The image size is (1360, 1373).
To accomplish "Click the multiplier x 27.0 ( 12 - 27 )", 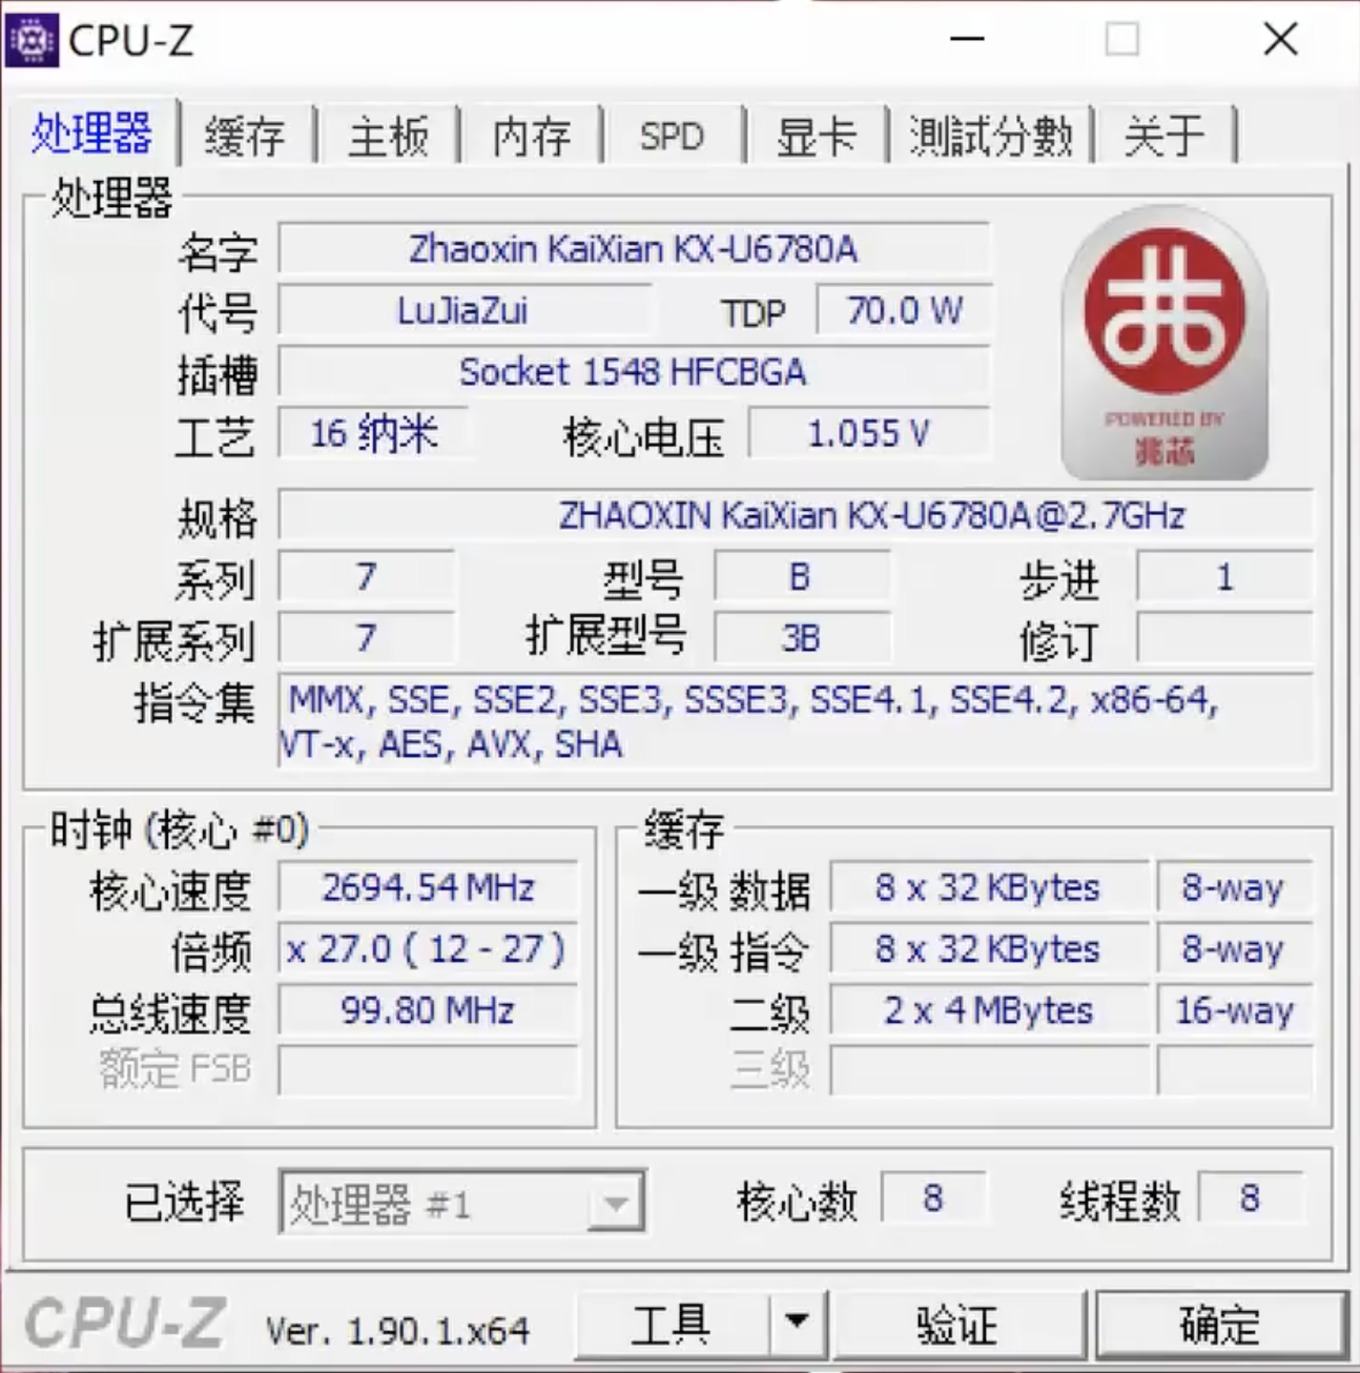I will click(x=428, y=948).
